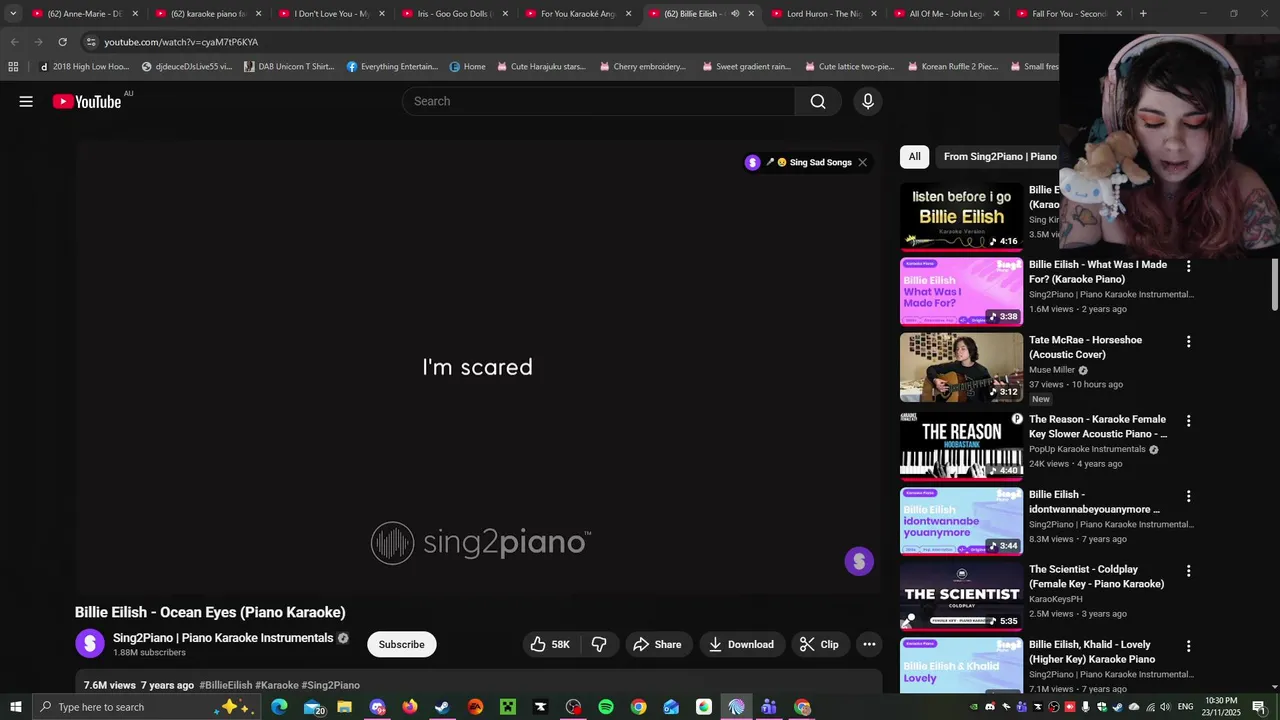Share the video
This screenshot has width=1280, height=720.
pos(657,645)
